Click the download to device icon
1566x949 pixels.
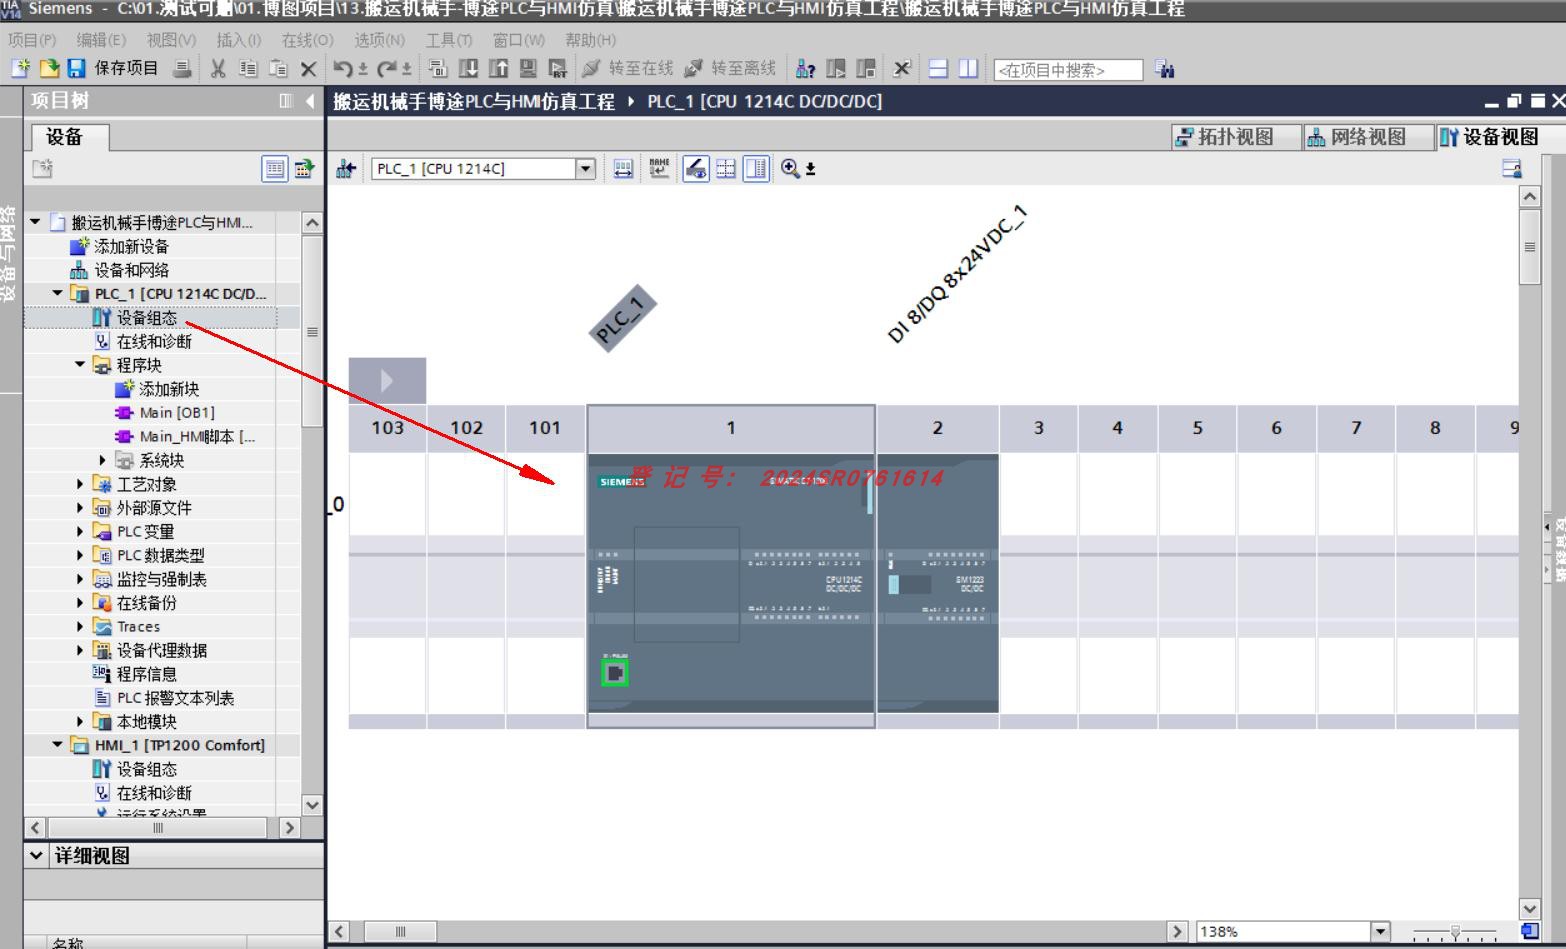click(468, 68)
